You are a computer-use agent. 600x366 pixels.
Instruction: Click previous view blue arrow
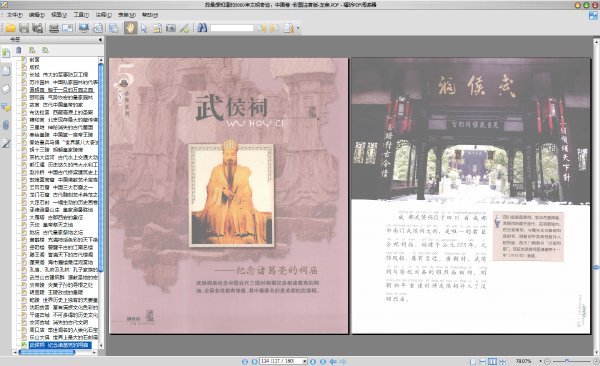(333, 361)
